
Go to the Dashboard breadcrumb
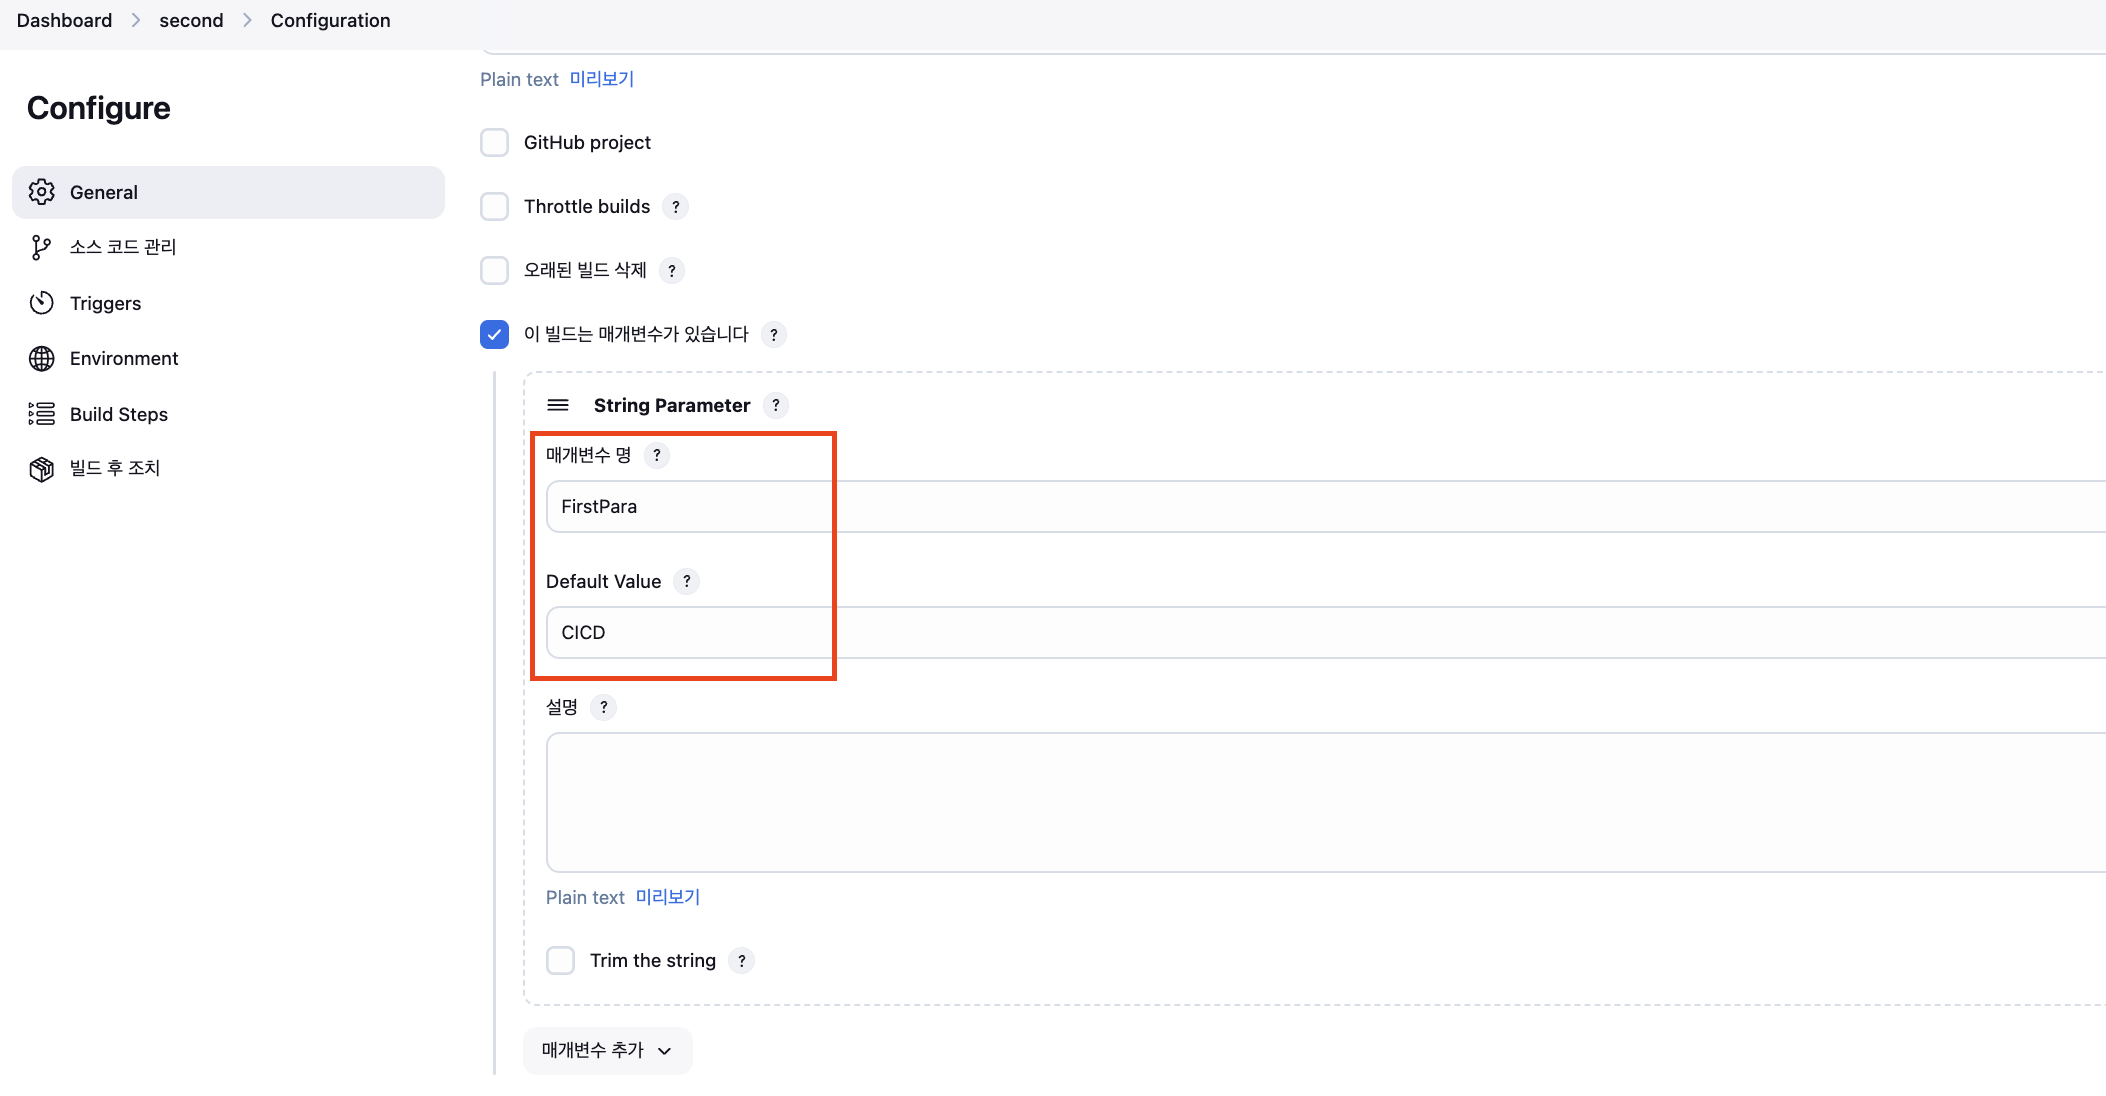pyautogui.click(x=64, y=21)
